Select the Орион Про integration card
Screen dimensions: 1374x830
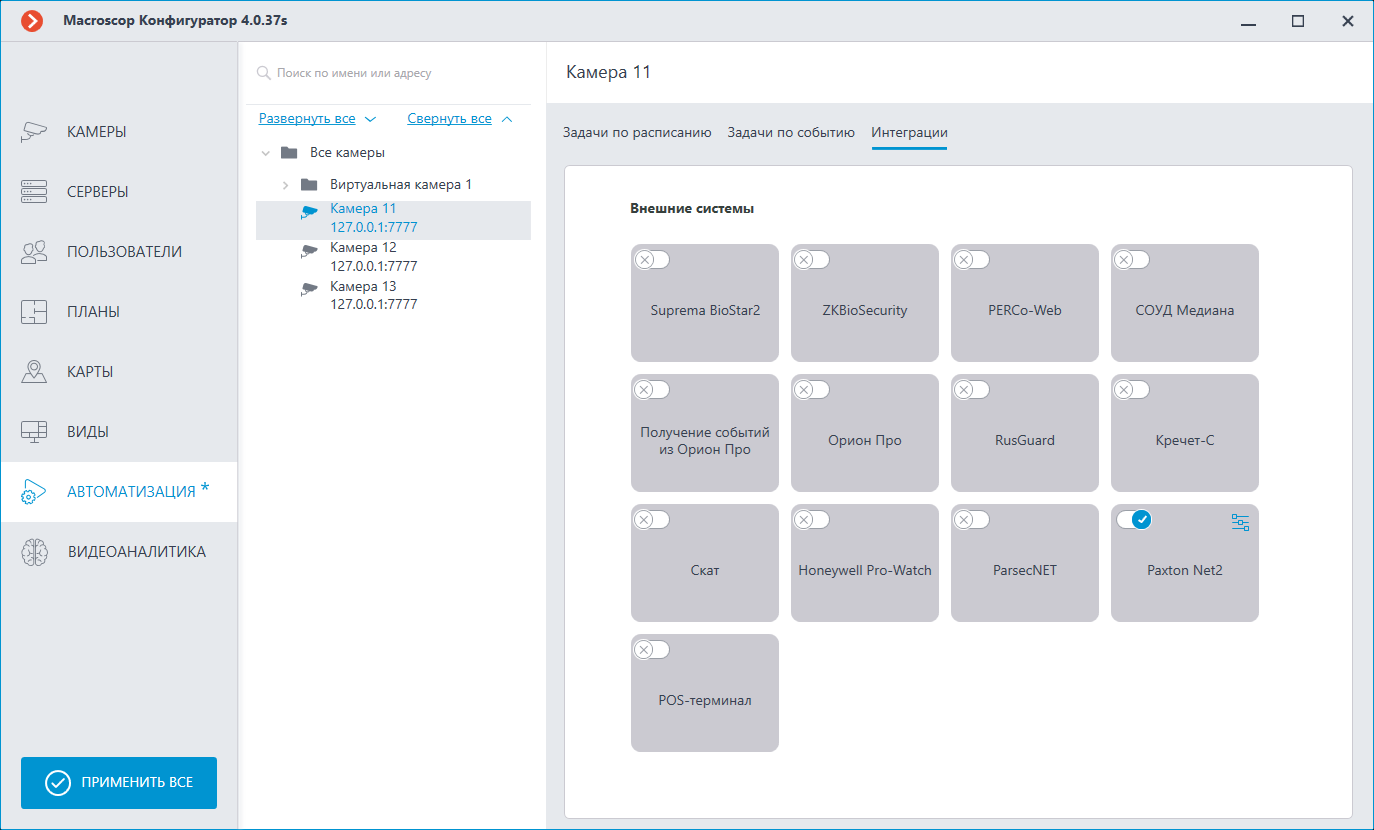click(865, 433)
